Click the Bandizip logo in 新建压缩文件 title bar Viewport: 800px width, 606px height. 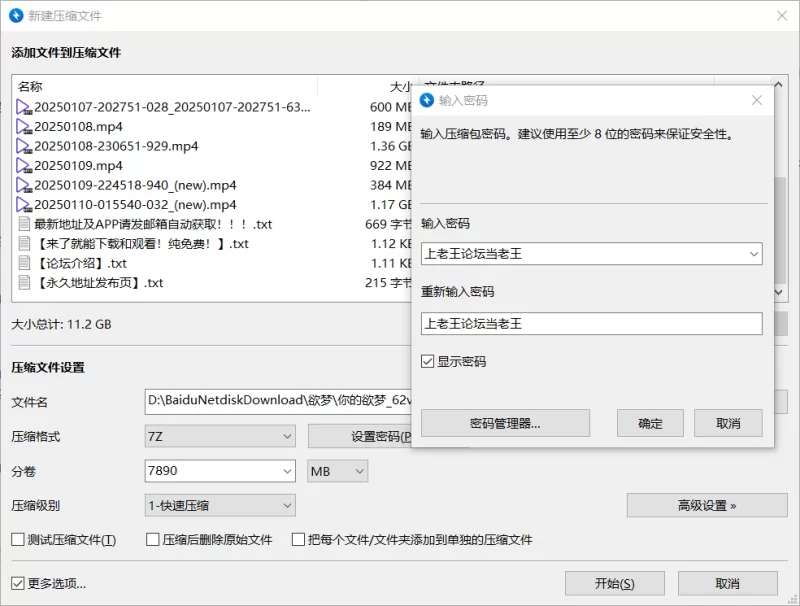click(16, 16)
